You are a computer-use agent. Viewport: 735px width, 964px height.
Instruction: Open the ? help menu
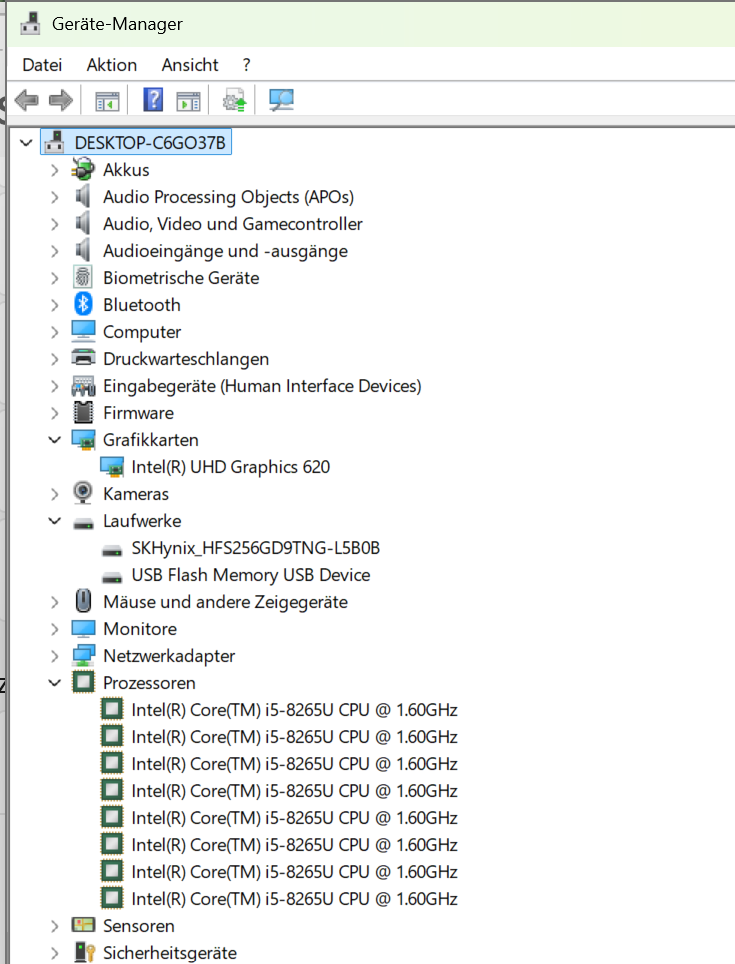pyautogui.click(x=246, y=65)
